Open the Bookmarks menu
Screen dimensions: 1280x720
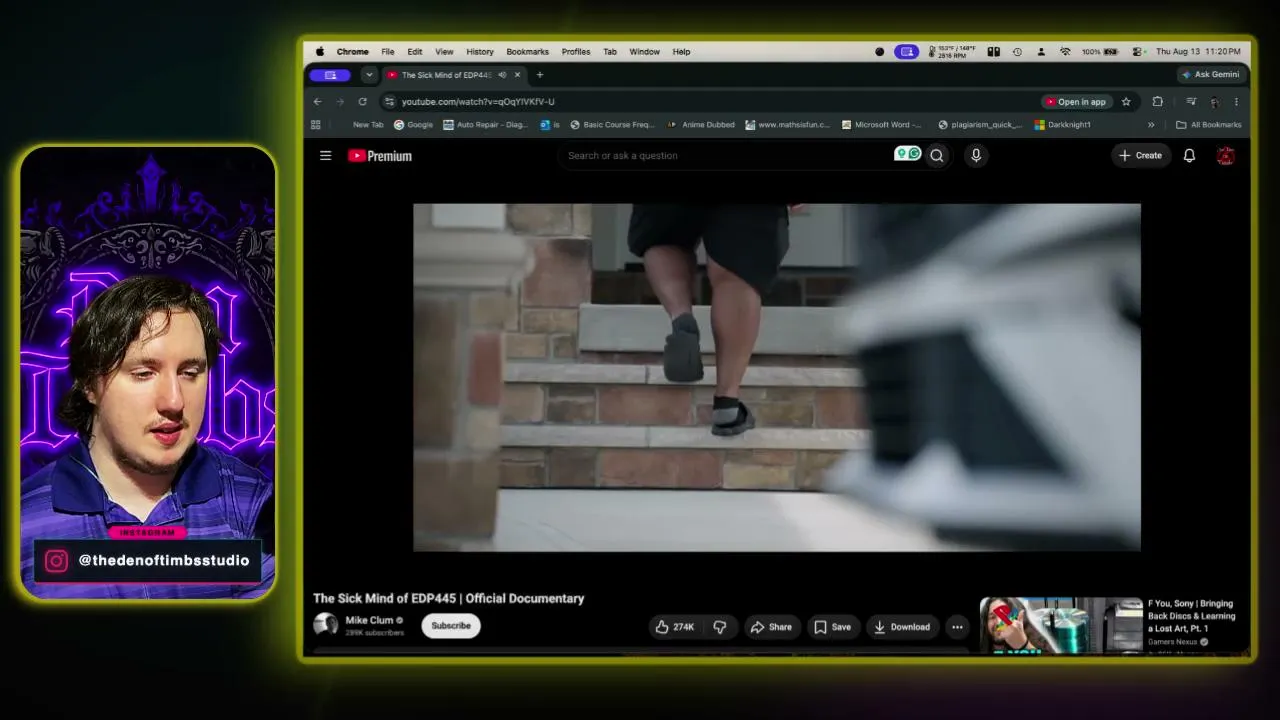click(527, 51)
